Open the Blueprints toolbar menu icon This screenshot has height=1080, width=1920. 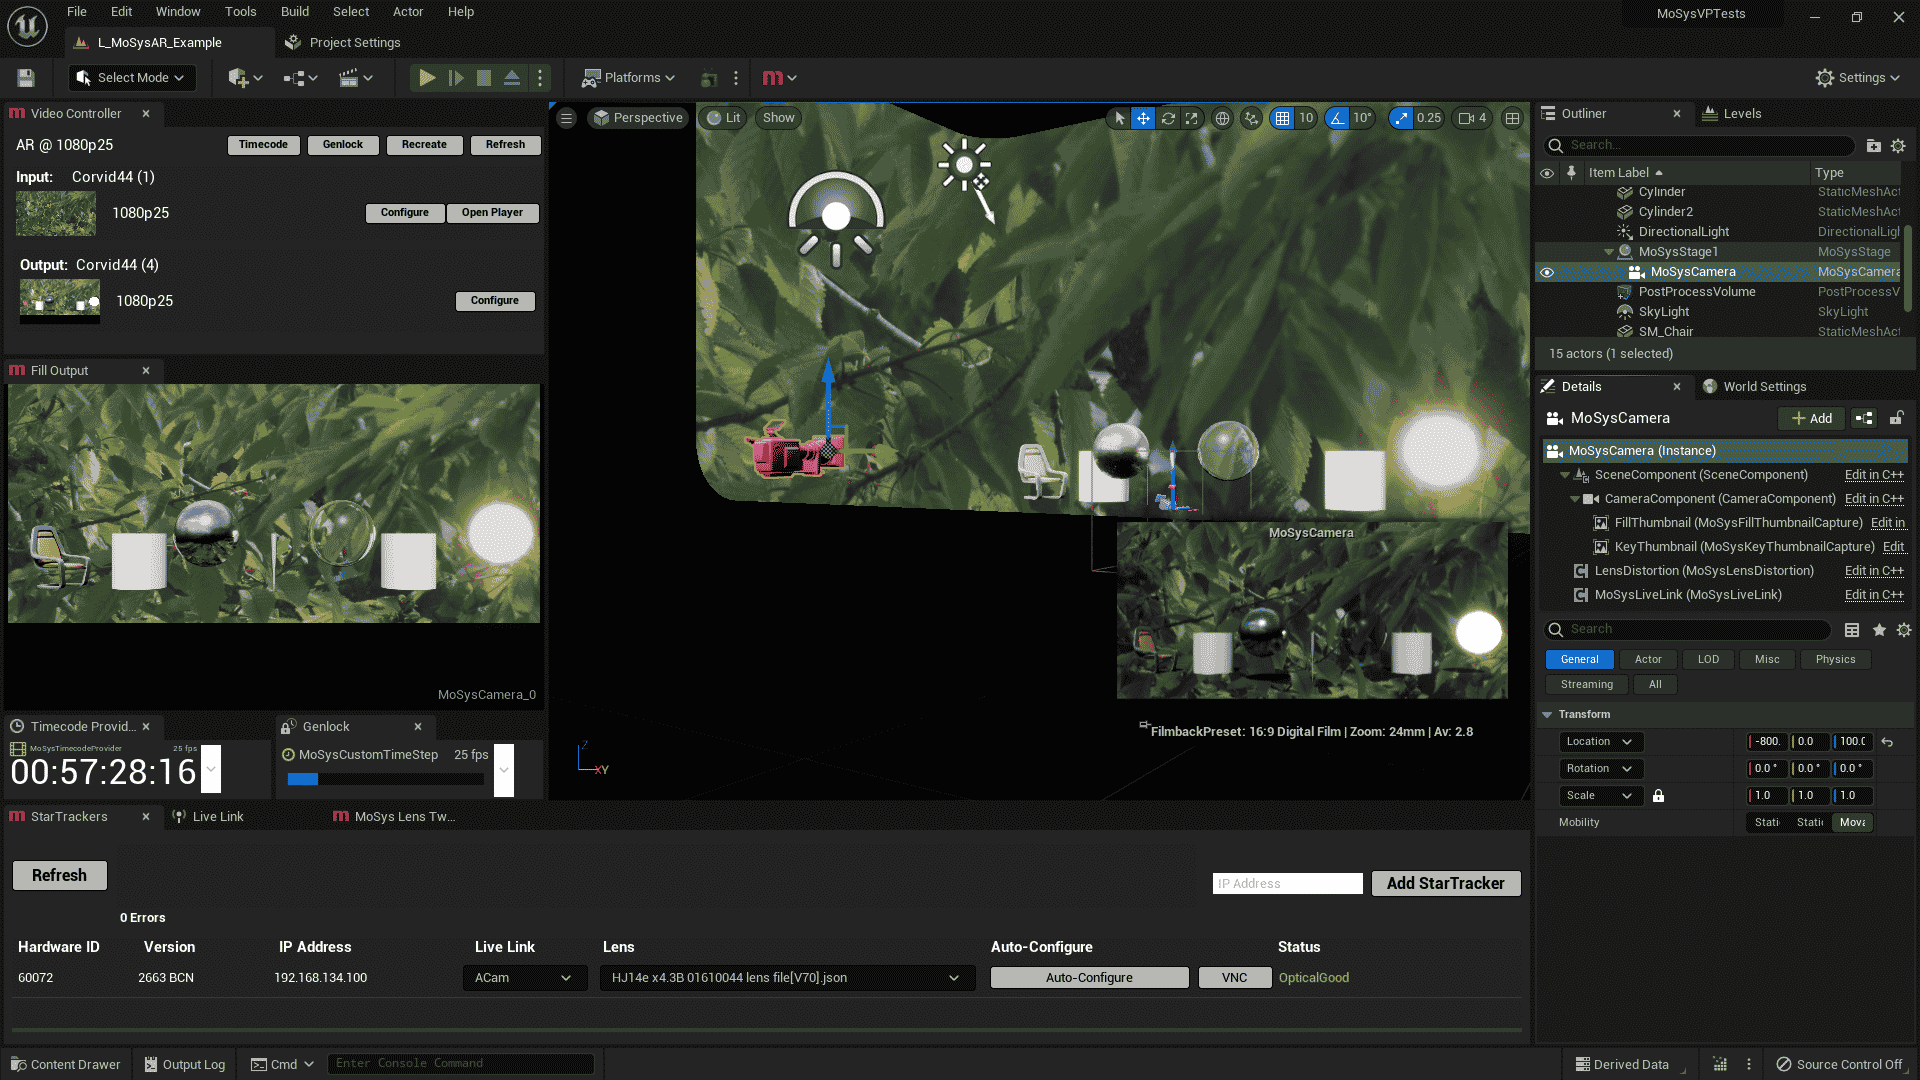(x=300, y=78)
